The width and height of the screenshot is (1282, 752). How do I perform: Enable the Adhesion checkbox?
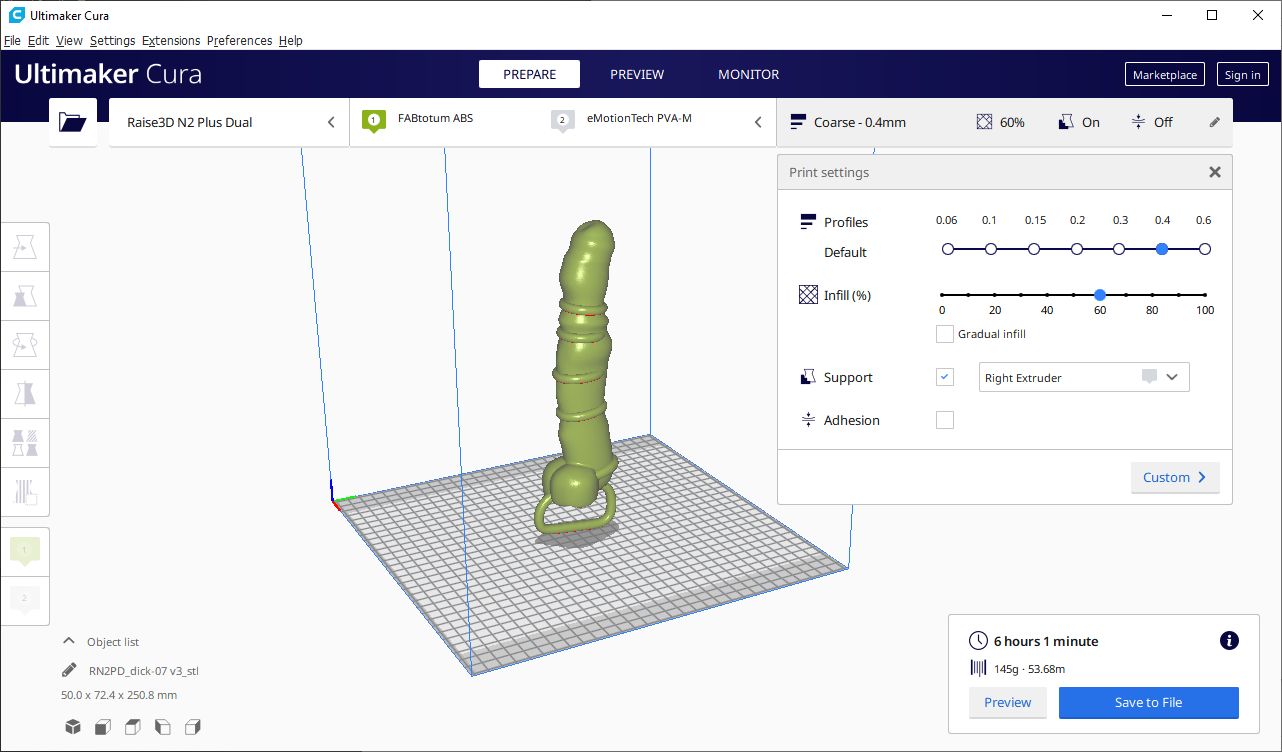click(944, 420)
